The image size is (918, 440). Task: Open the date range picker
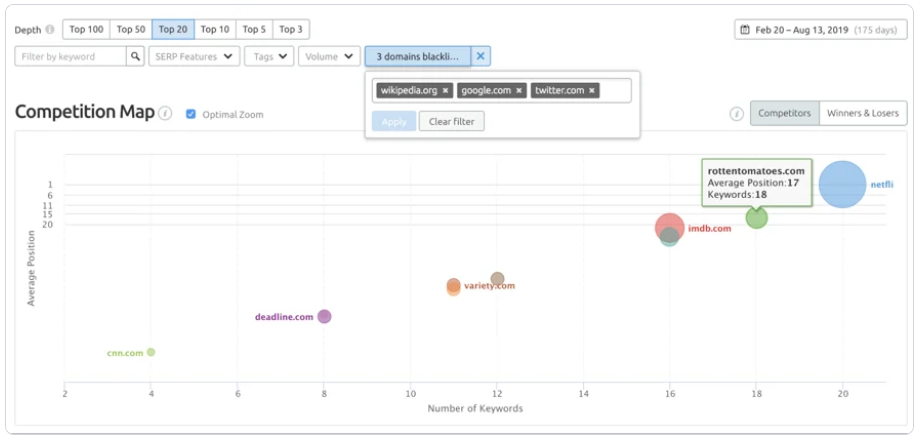[x=820, y=30]
